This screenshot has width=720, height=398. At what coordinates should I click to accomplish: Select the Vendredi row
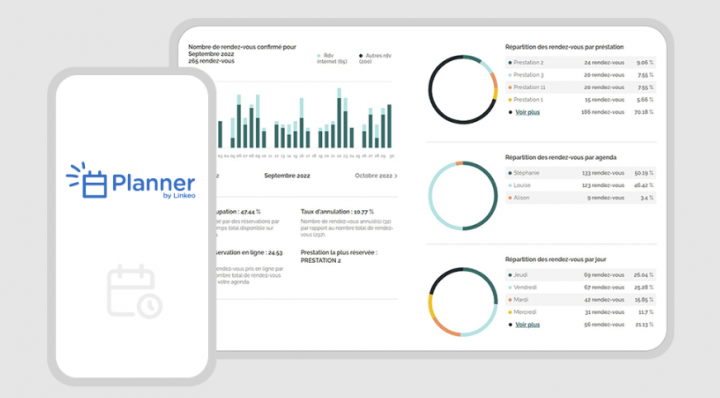pos(580,287)
